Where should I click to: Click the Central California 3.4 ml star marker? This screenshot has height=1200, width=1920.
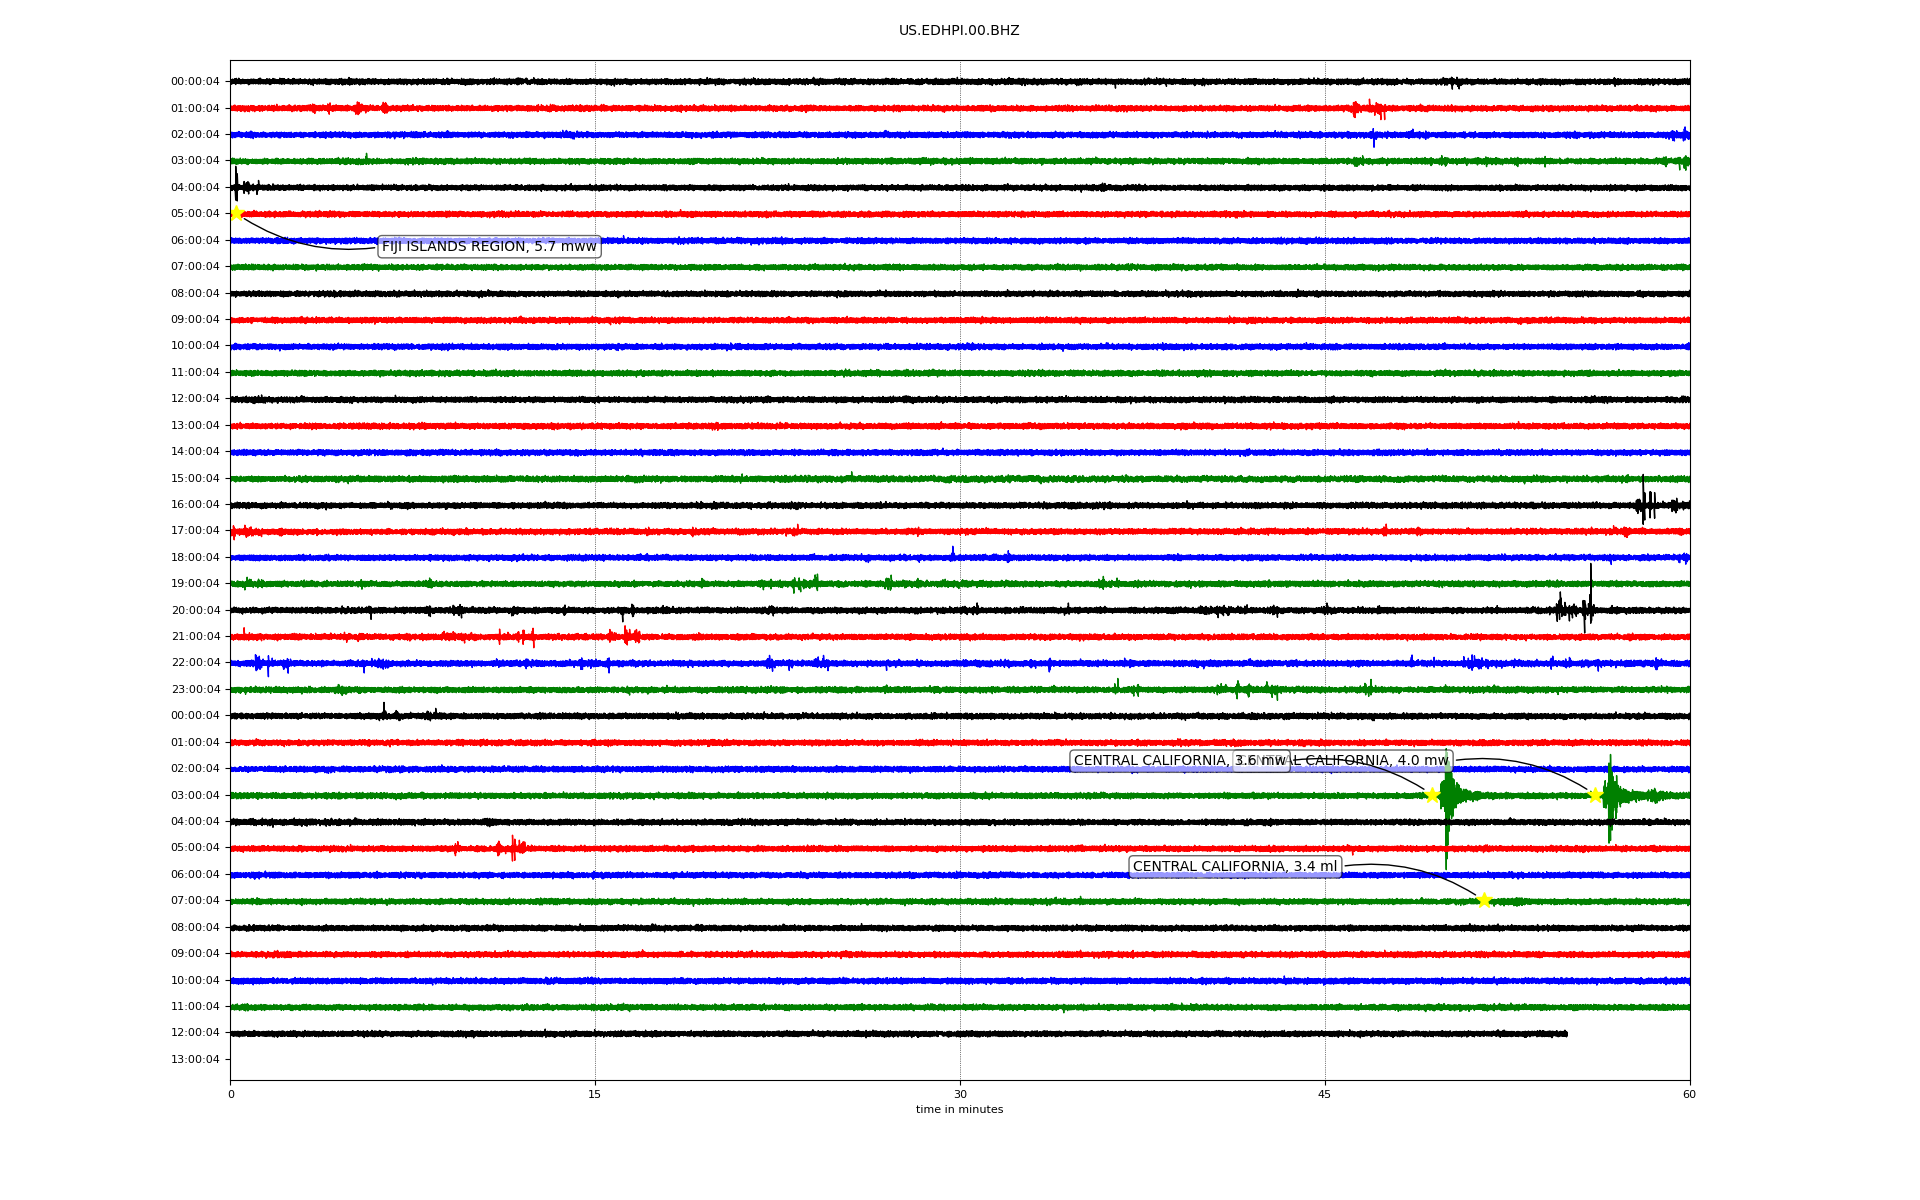(1484, 900)
